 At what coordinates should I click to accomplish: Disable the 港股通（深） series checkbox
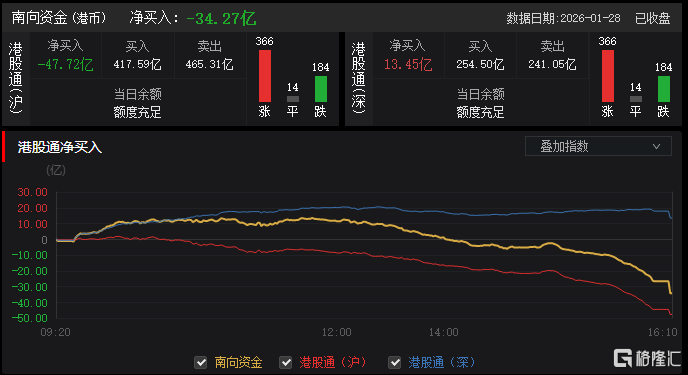point(394,363)
